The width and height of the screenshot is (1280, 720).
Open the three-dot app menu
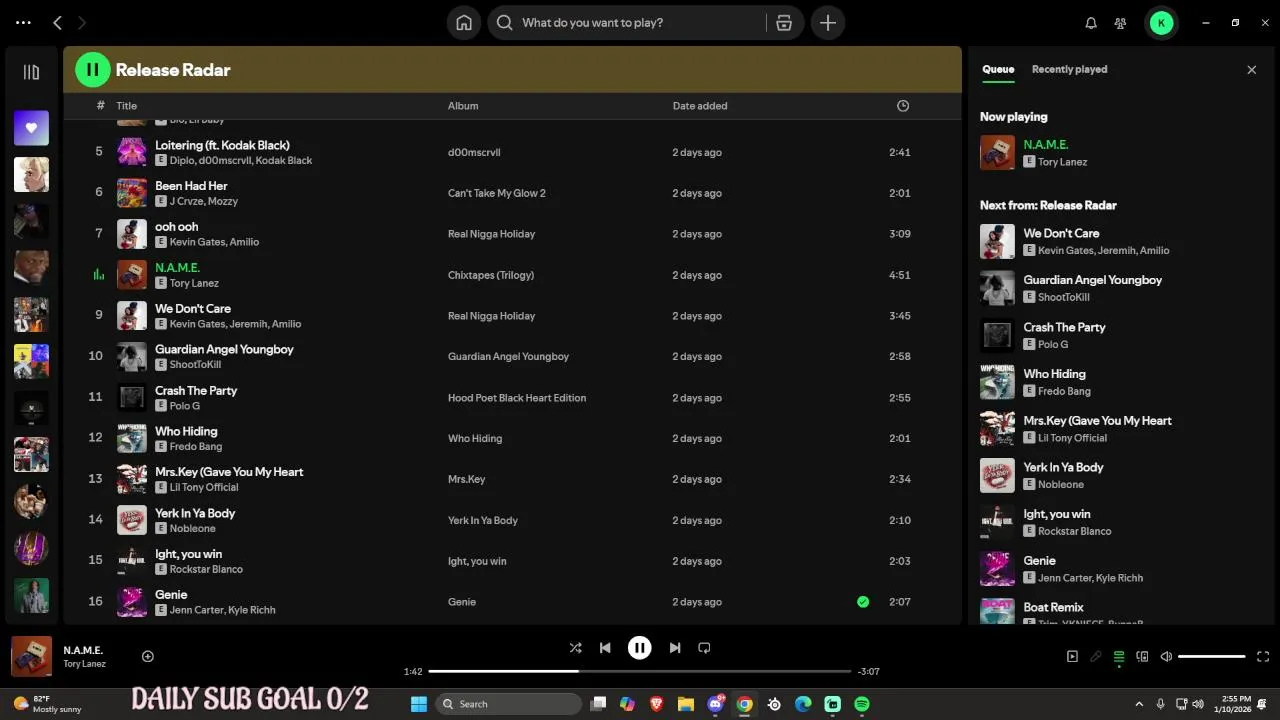23,23
